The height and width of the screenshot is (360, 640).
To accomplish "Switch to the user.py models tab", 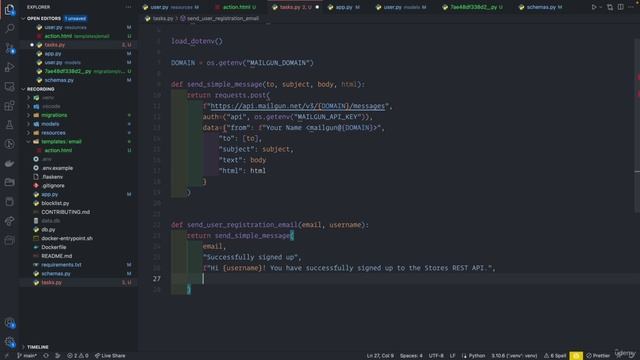I will [400, 7].
